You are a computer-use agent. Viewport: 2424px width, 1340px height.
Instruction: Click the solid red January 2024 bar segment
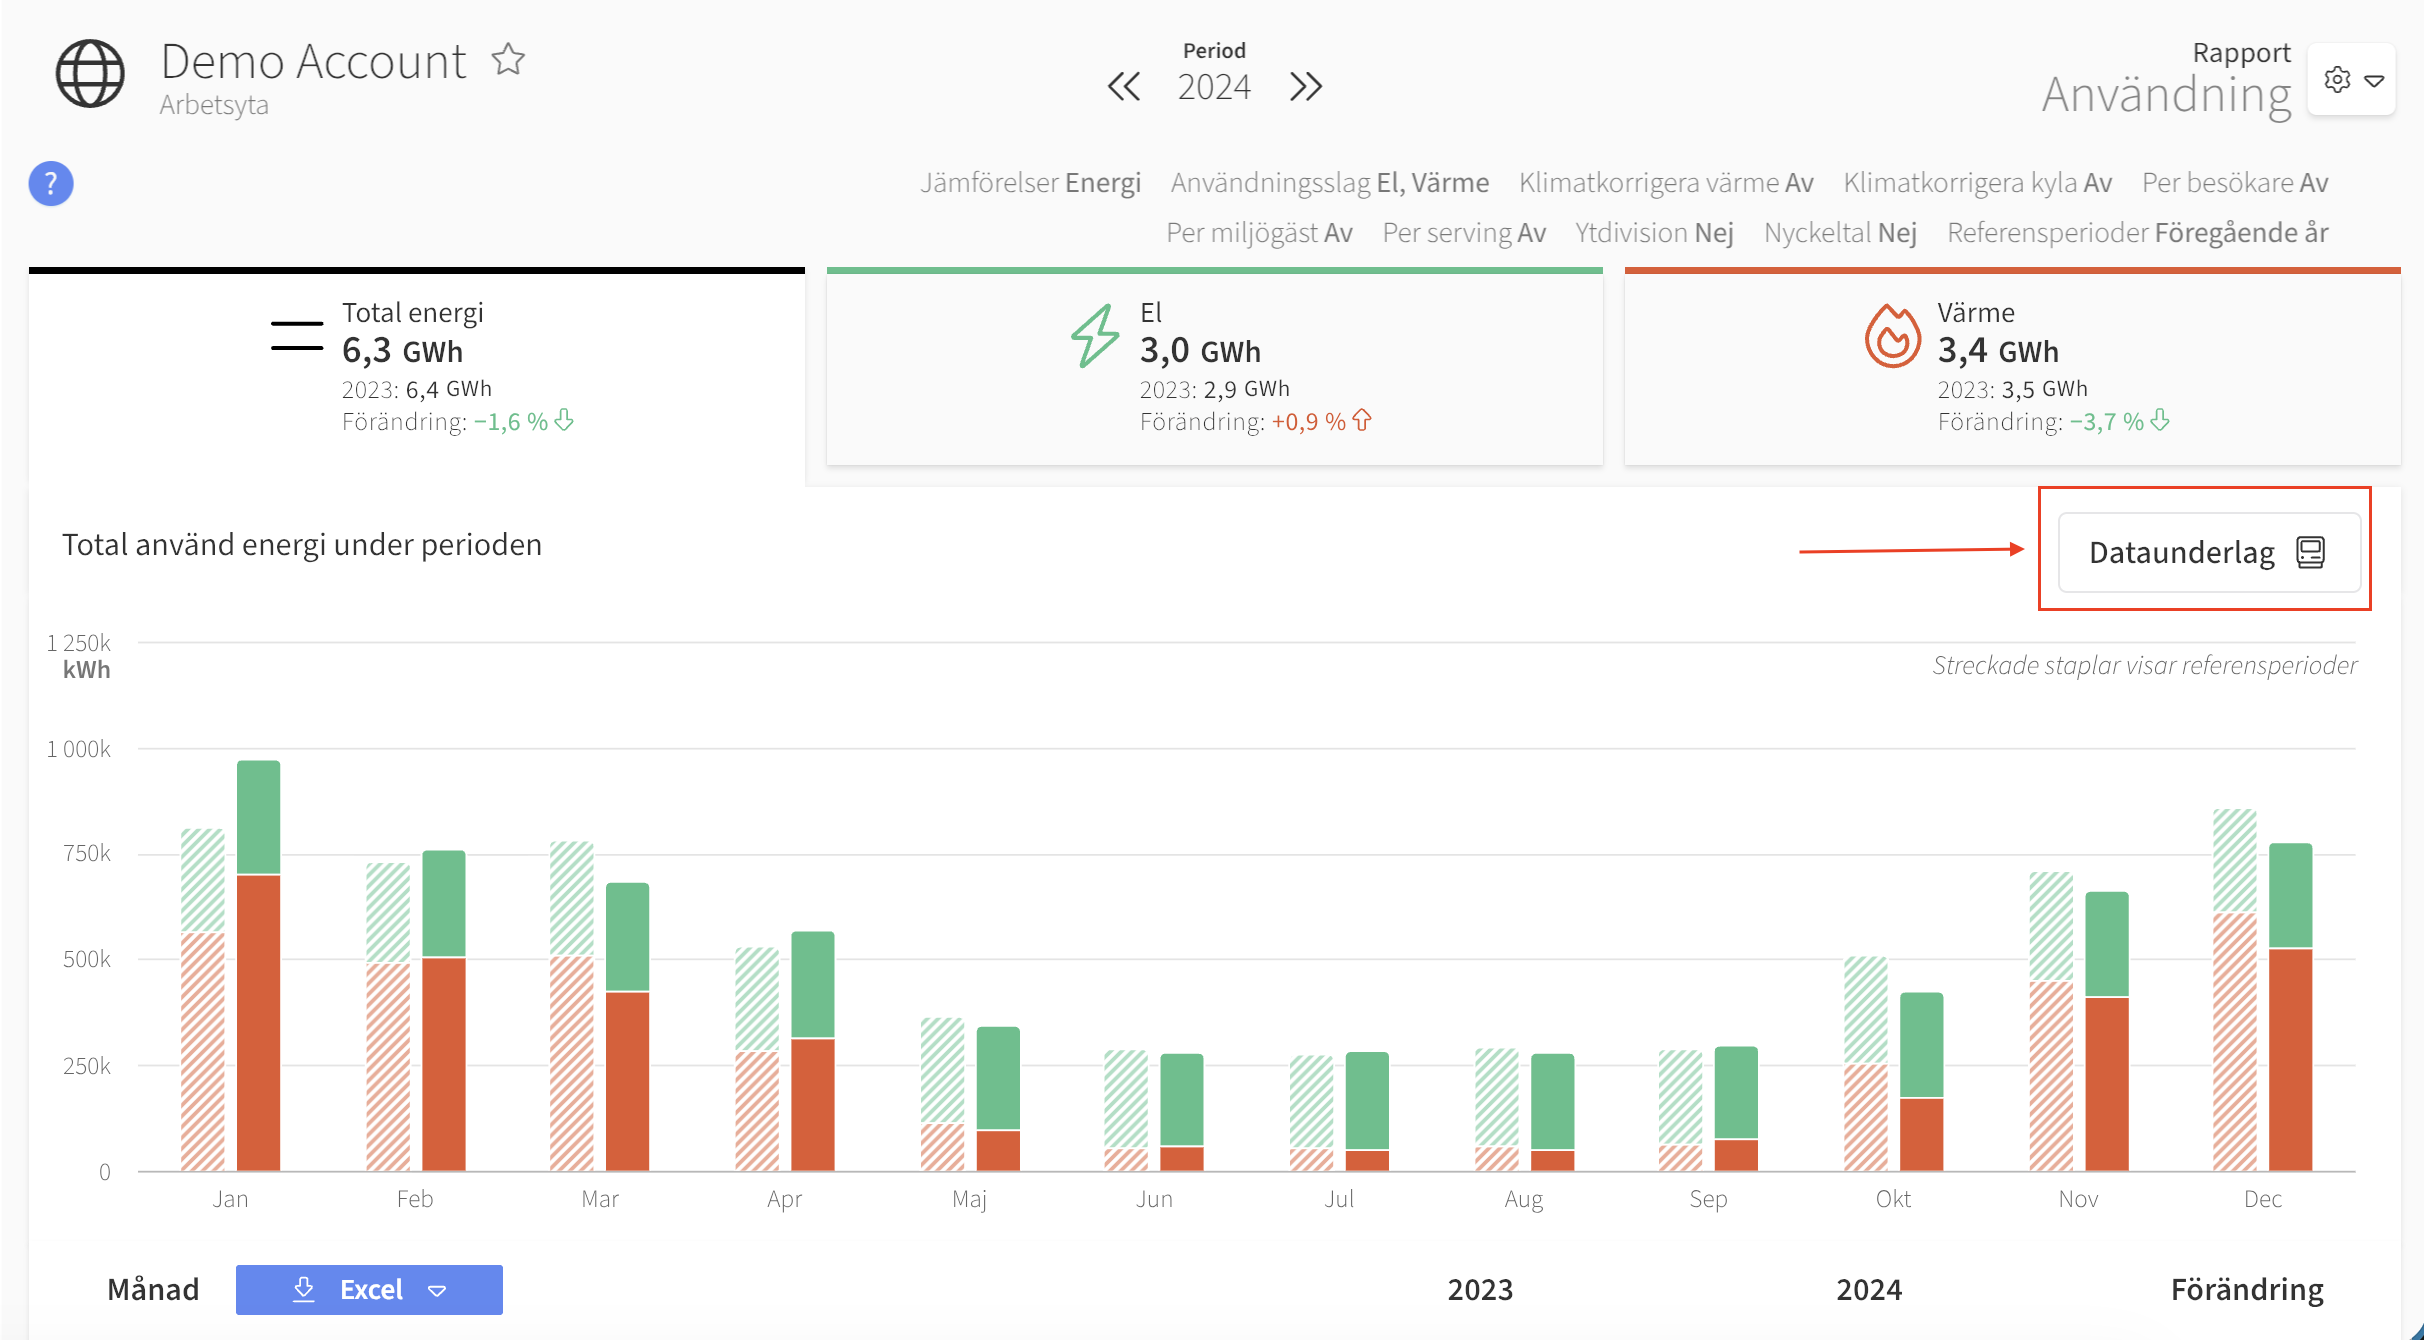click(259, 1022)
